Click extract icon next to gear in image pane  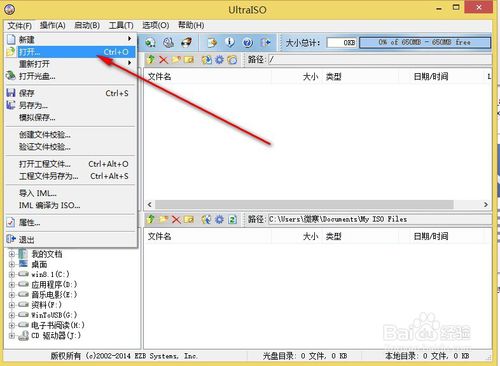click(x=207, y=60)
